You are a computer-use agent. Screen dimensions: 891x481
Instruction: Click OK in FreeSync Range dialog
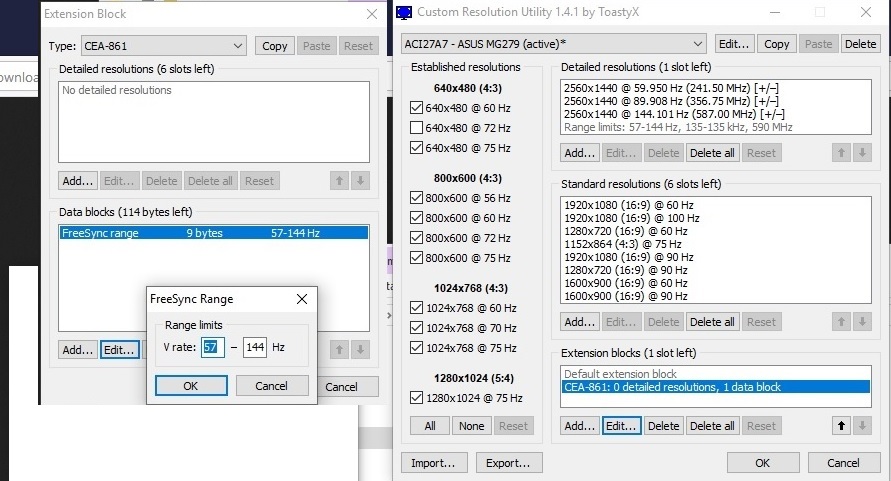[x=191, y=385]
